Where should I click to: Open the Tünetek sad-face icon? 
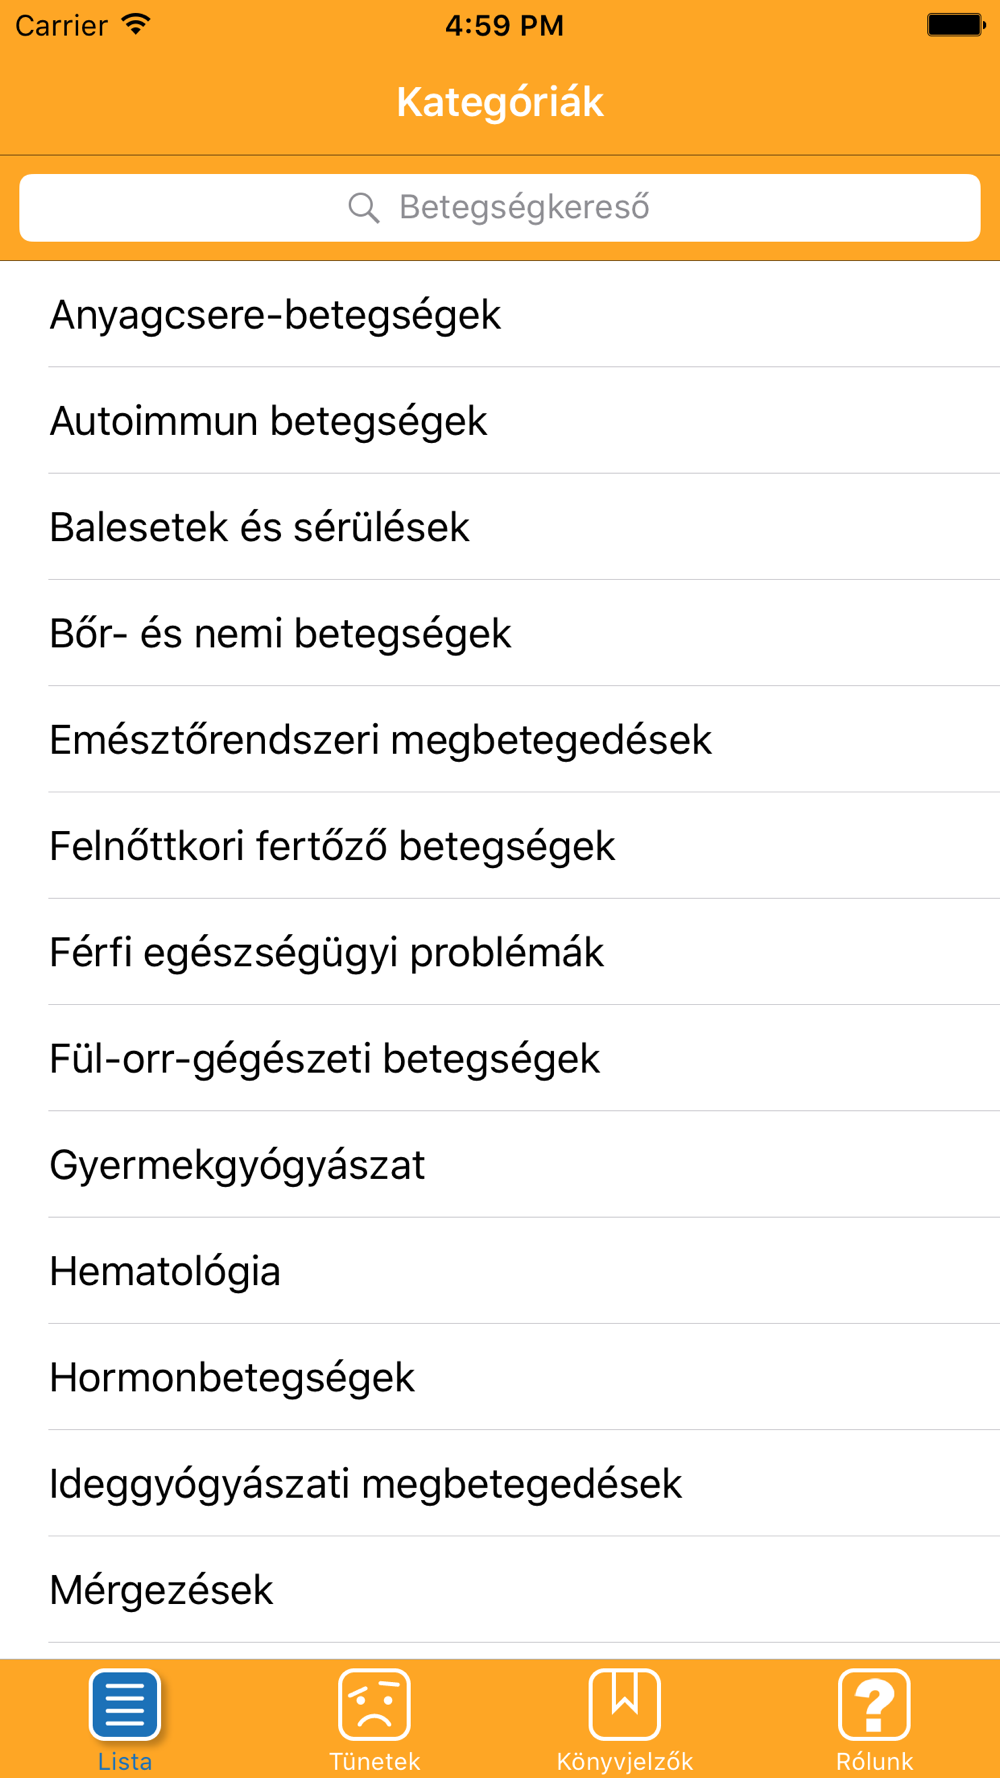point(375,1705)
